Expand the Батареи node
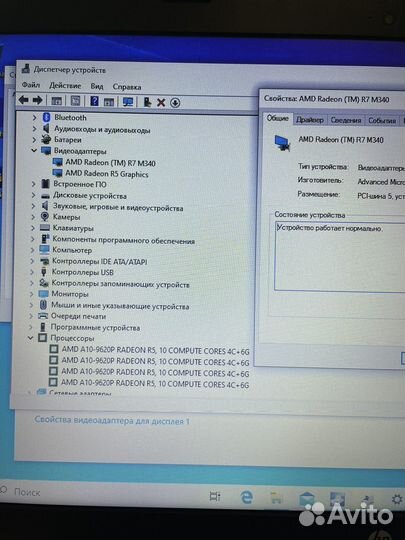Screen dimensions: 405x540 pos(34,140)
